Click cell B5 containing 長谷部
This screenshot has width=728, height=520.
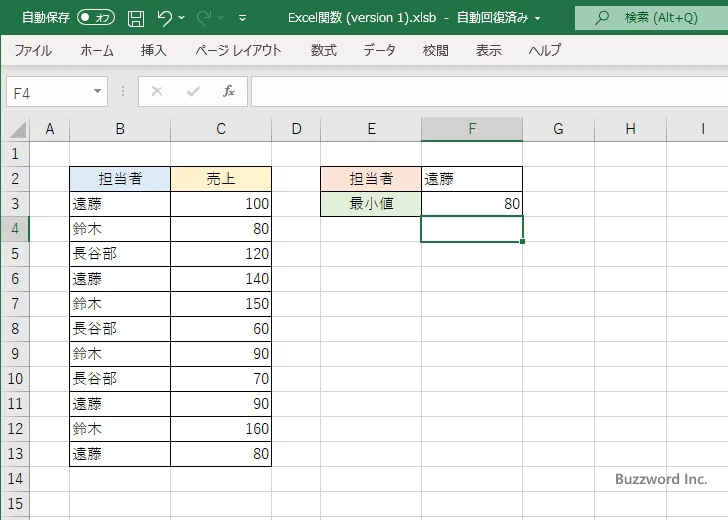coord(120,254)
